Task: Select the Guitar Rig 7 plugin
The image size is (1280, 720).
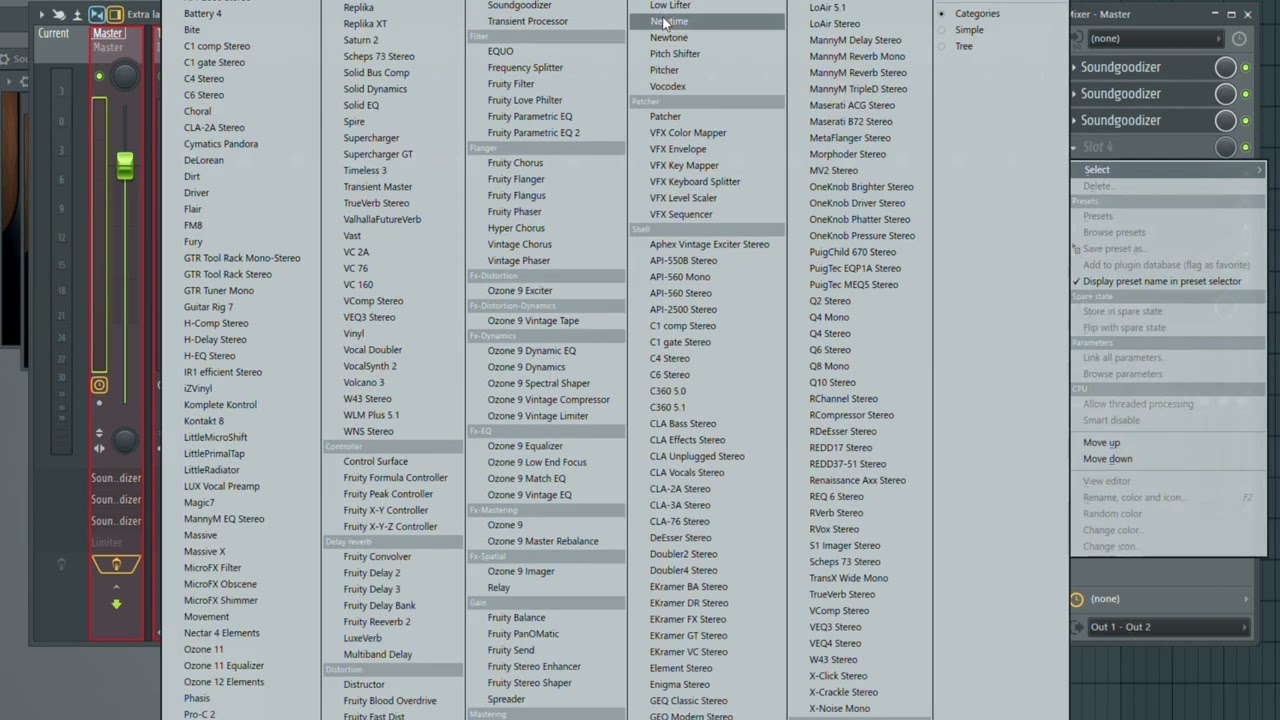Action: (208, 307)
